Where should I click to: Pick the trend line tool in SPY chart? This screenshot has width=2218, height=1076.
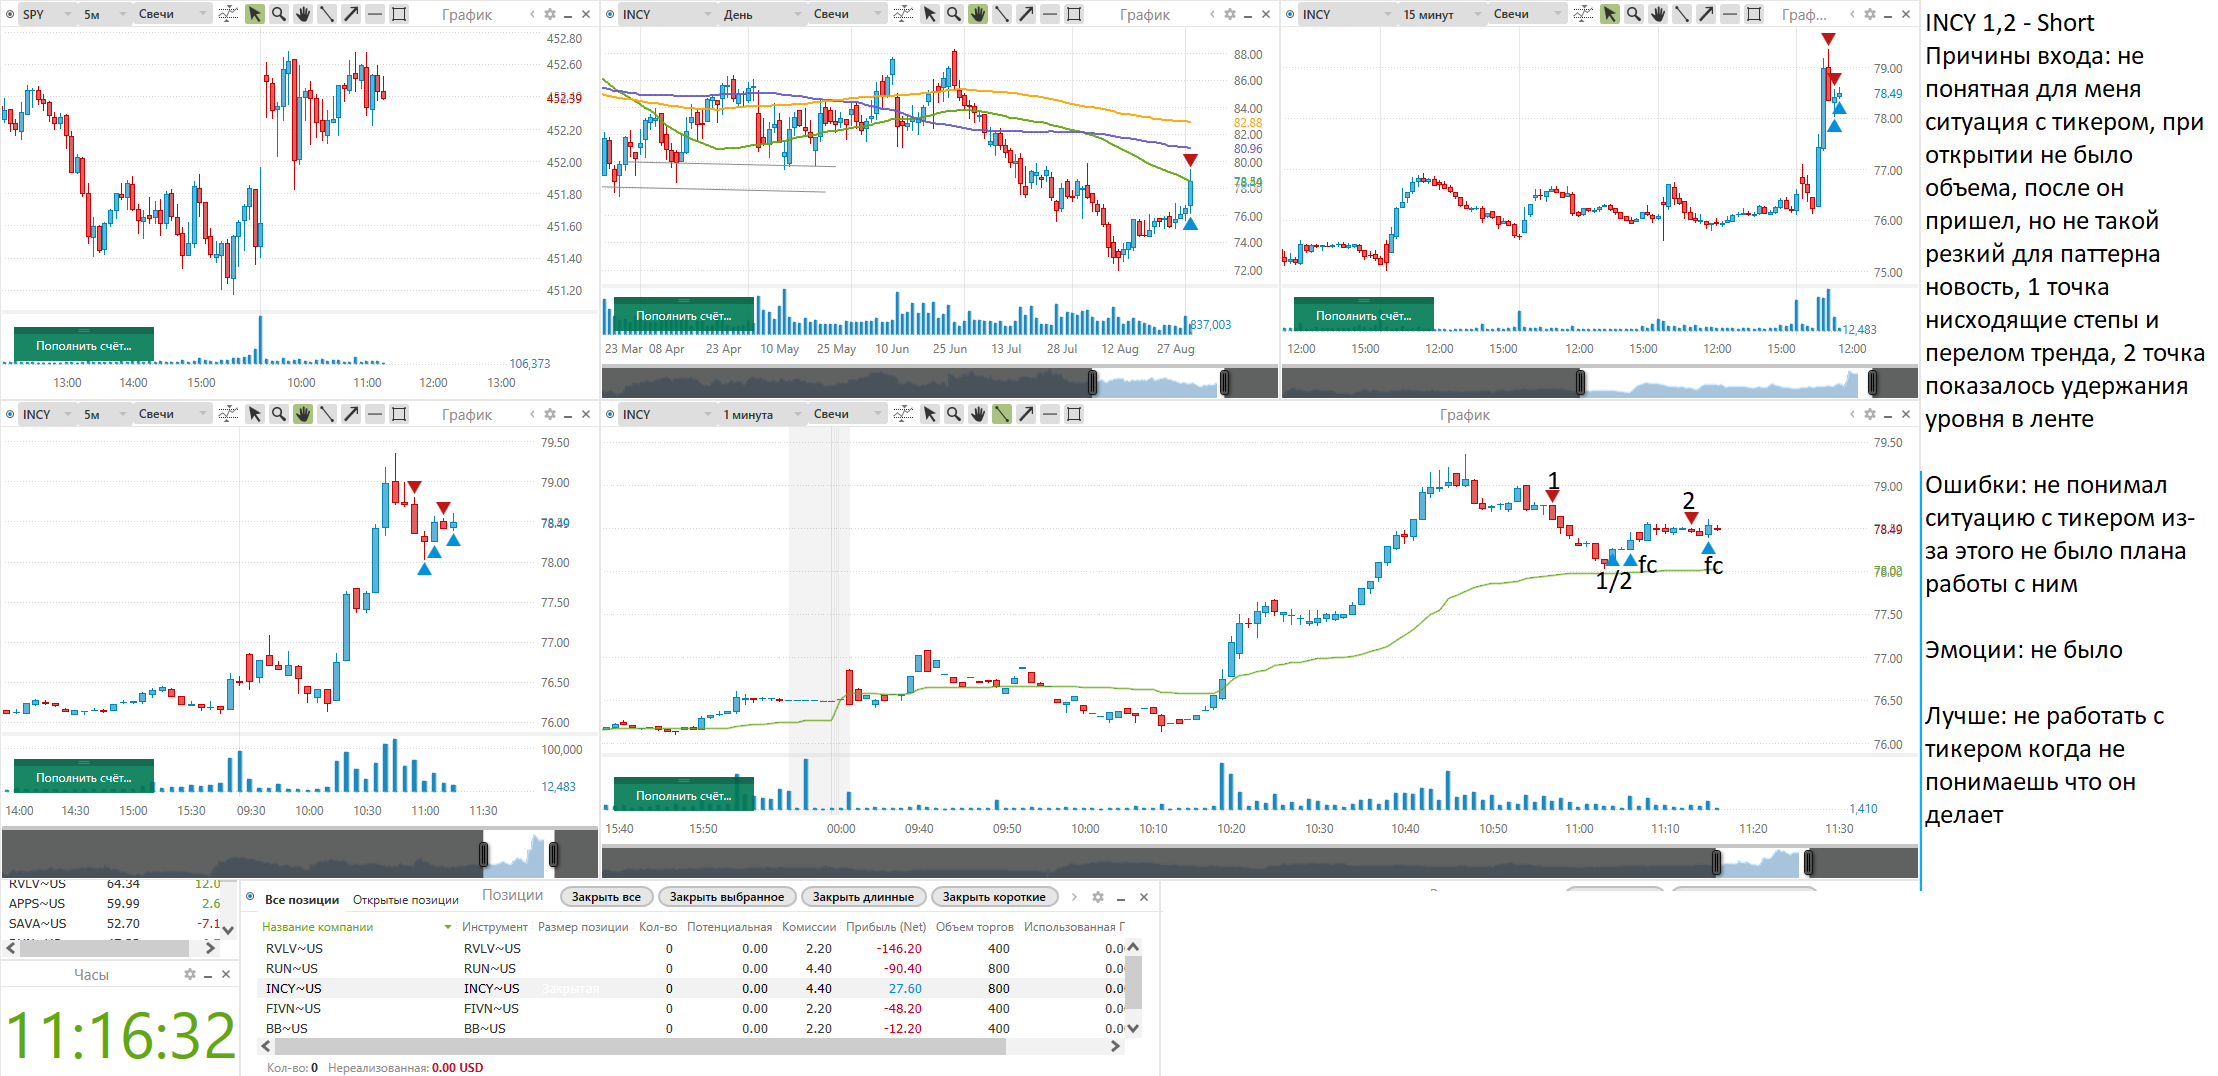click(x=327, y=14)
